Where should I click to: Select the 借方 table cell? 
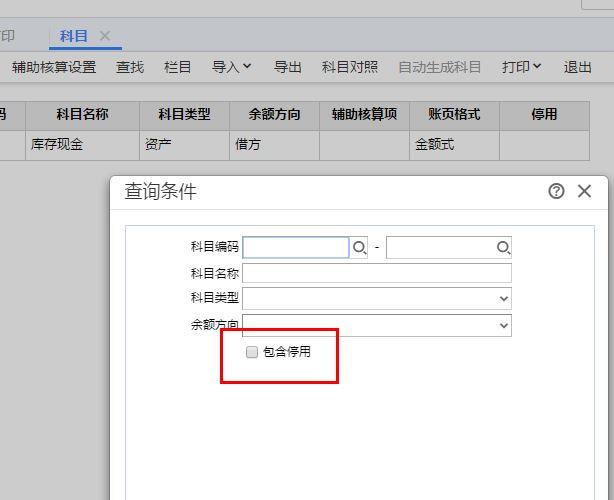[x=274, y=145]
